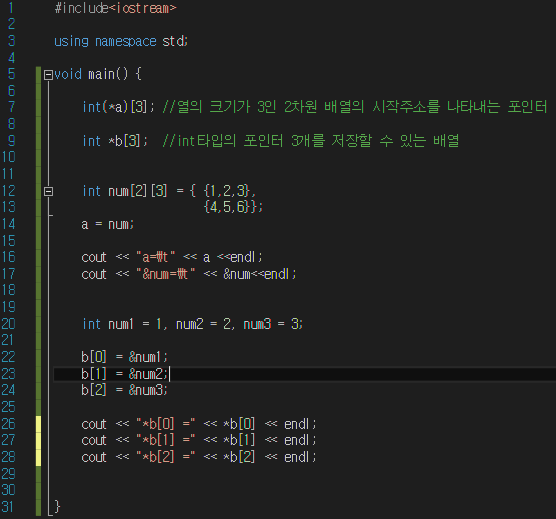Collapse the num array initializer block
Screen dimensions: 556x519
pos(48,191)
